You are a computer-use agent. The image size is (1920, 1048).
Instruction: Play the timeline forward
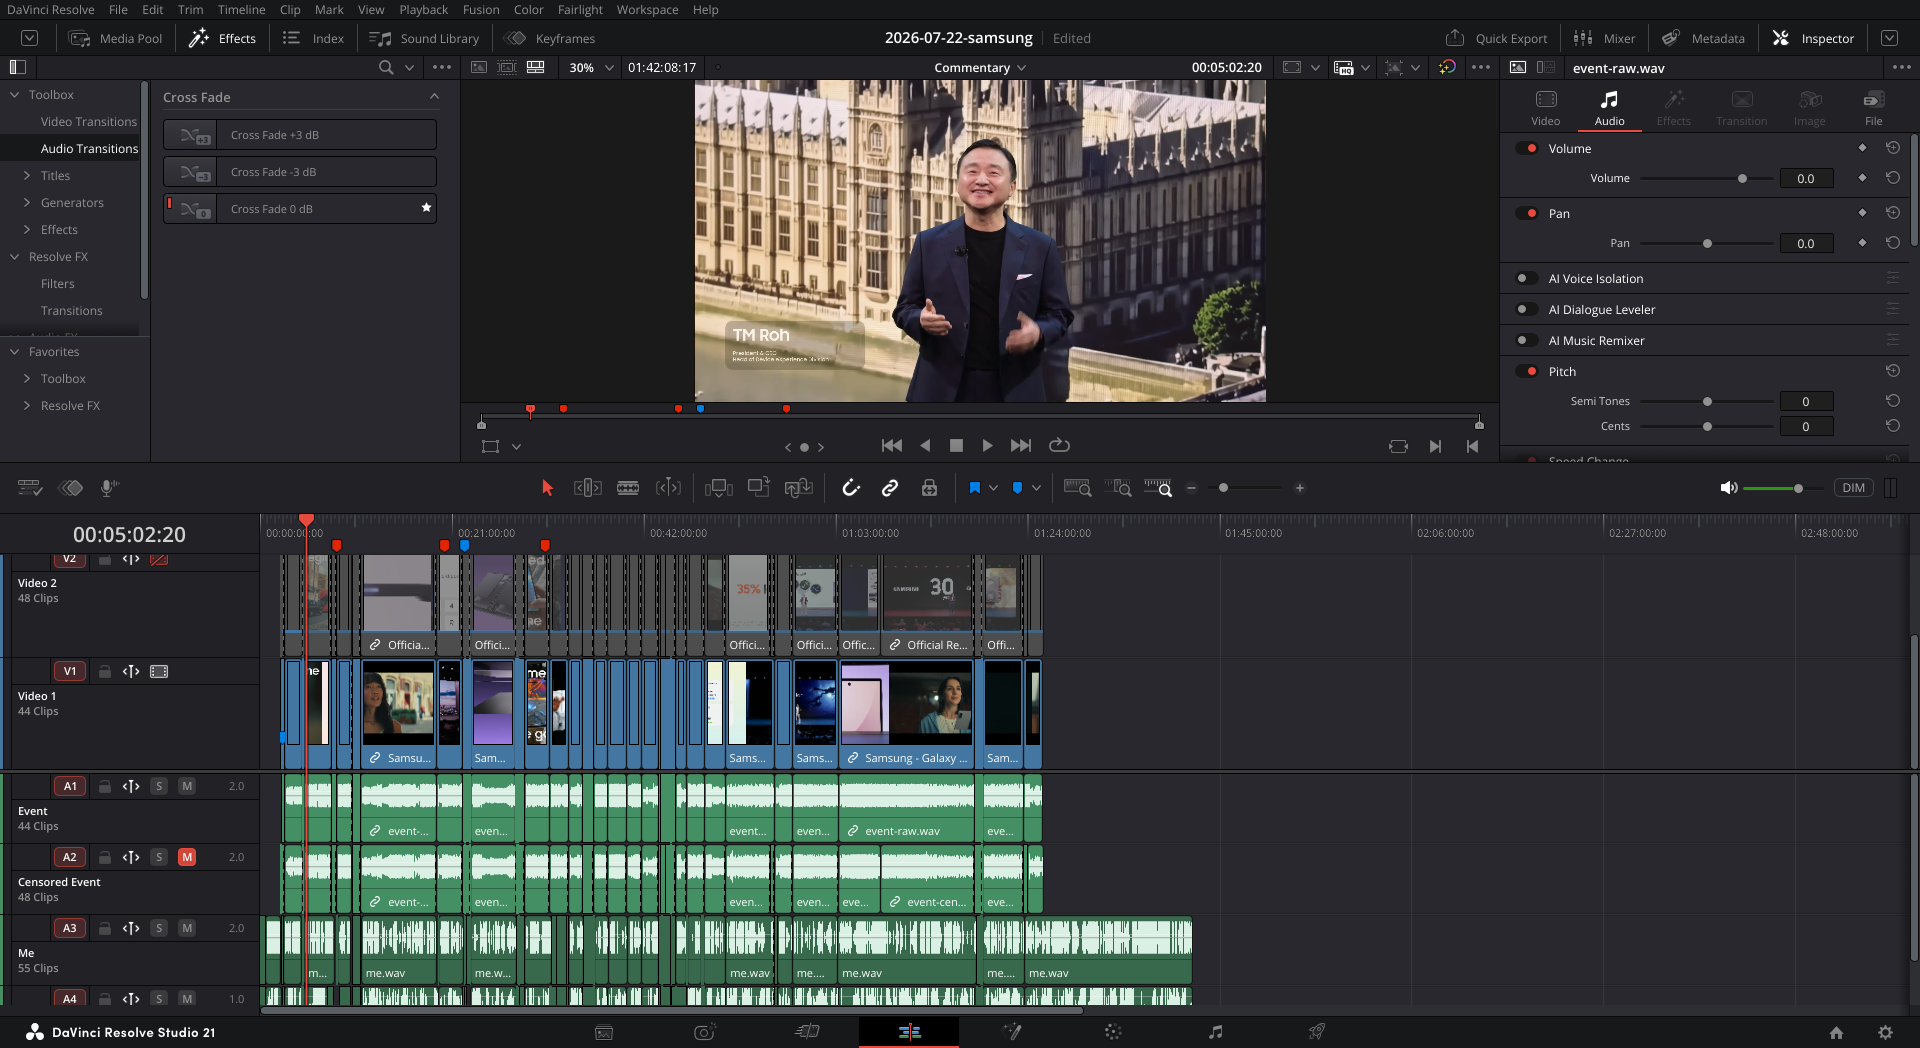[x=987, y=446]
